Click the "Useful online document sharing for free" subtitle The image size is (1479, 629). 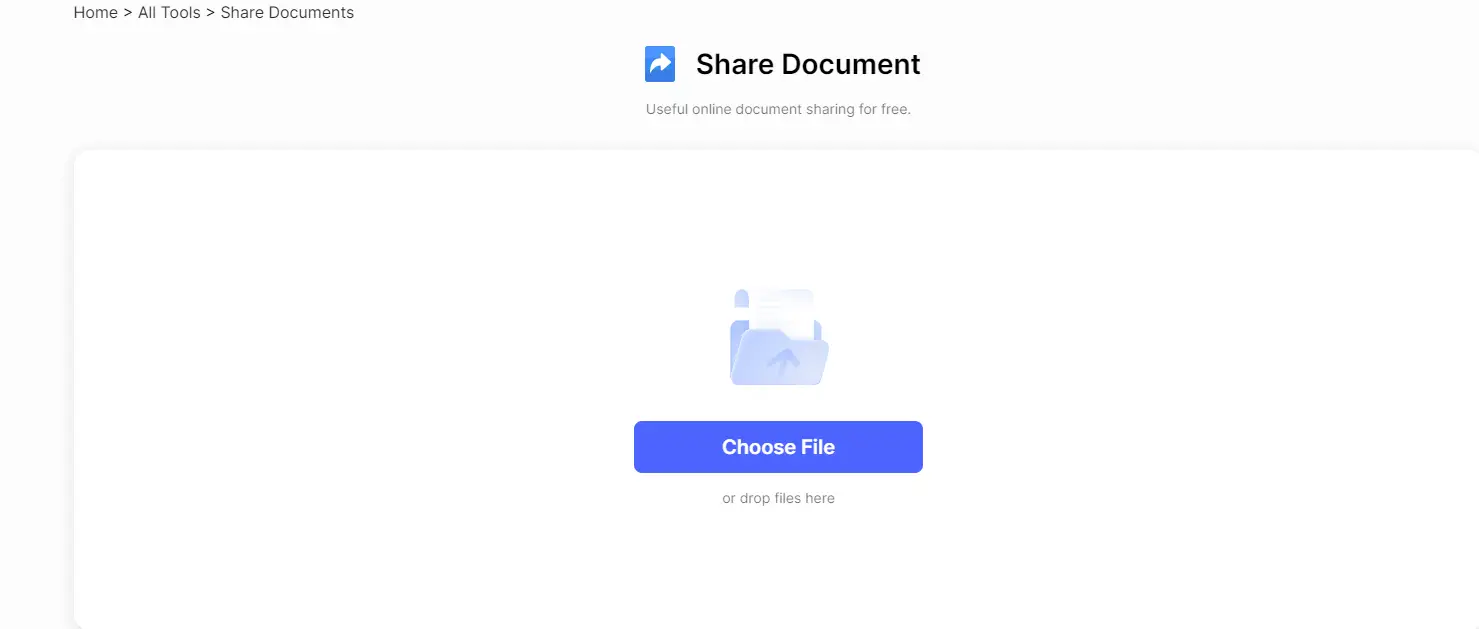pos(778,109)
